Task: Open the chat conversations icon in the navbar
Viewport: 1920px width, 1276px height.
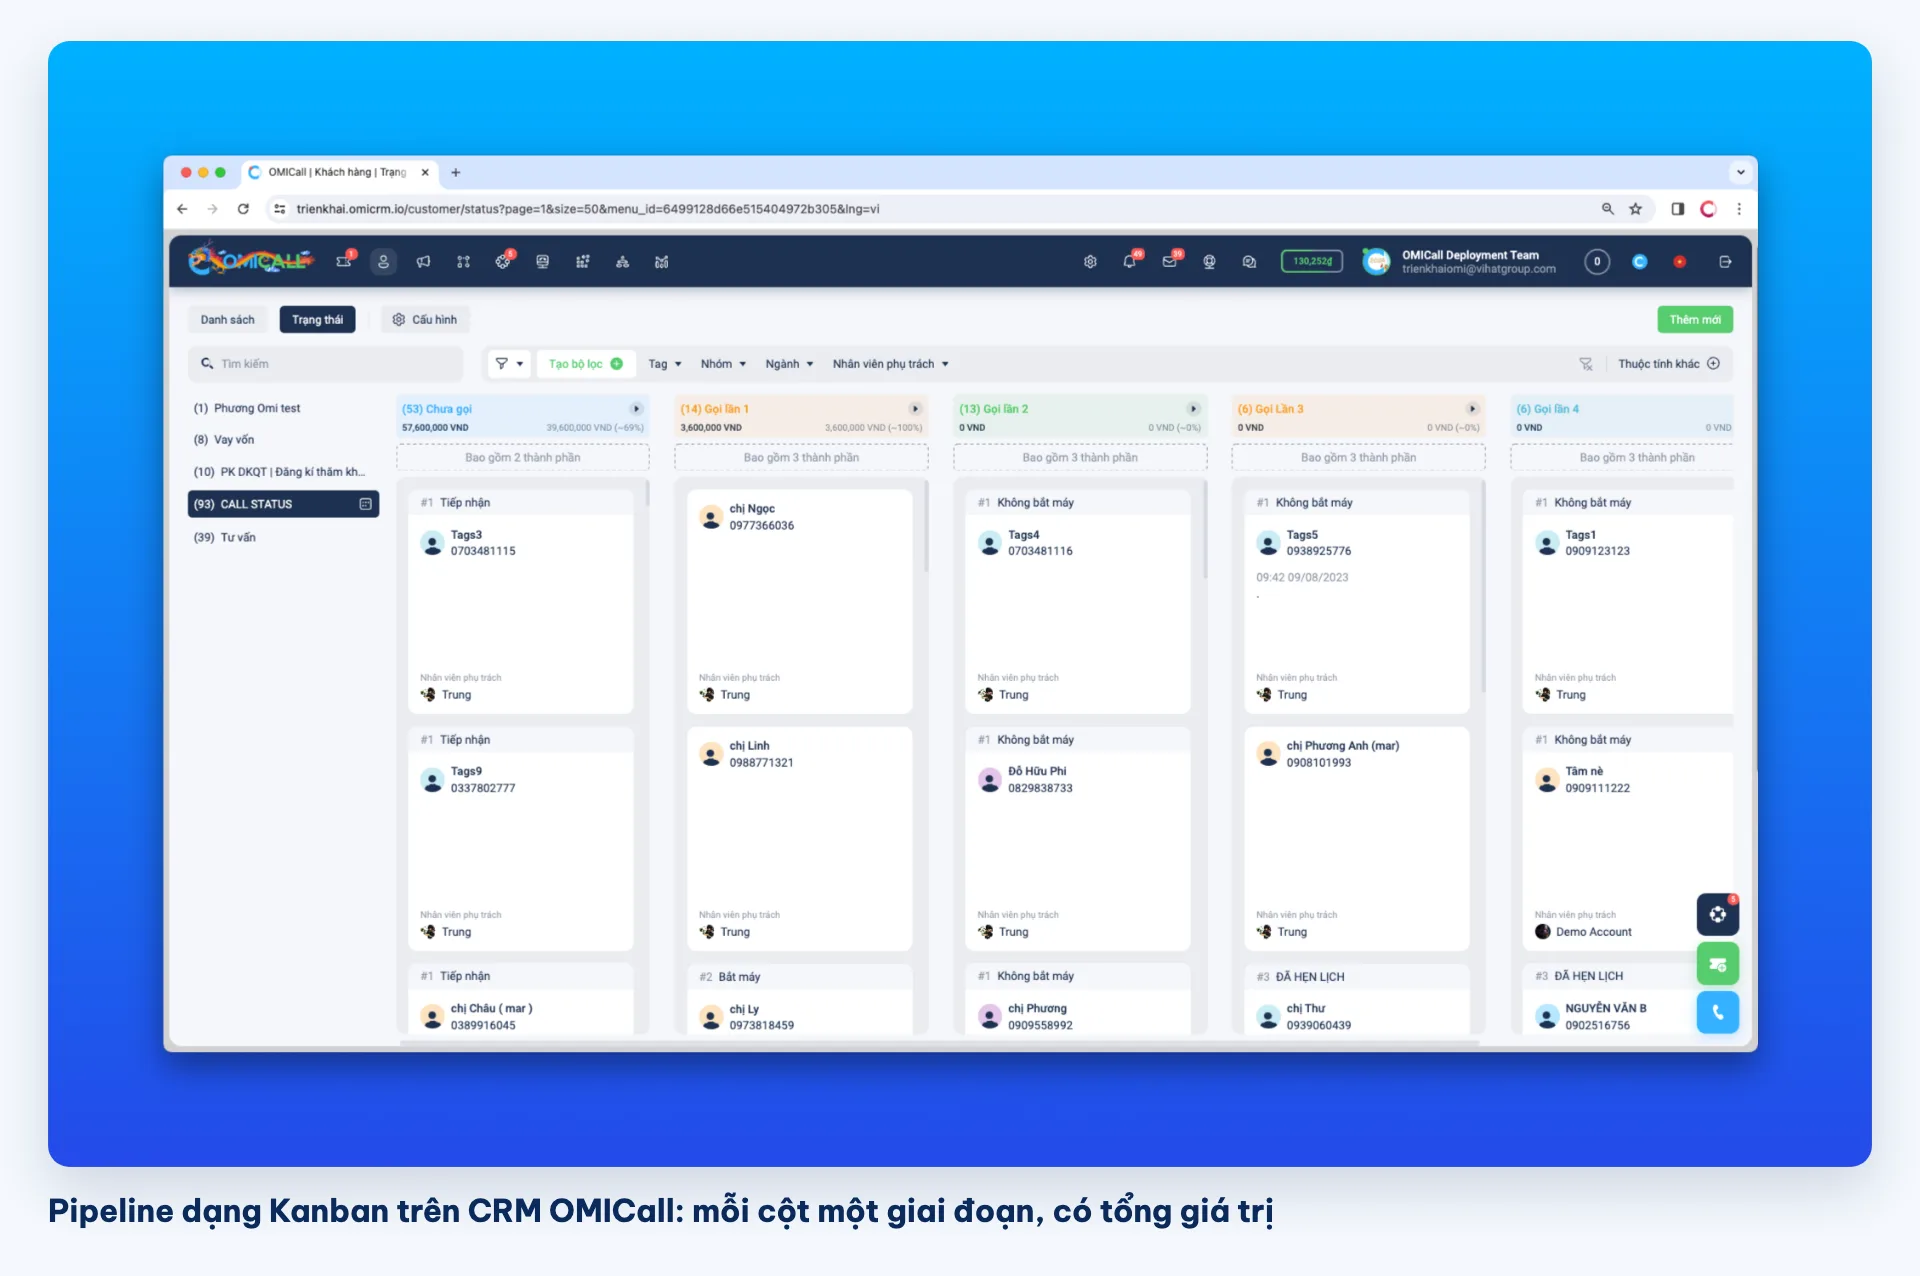Action: pyautogui.click(x=1249, y=262)
